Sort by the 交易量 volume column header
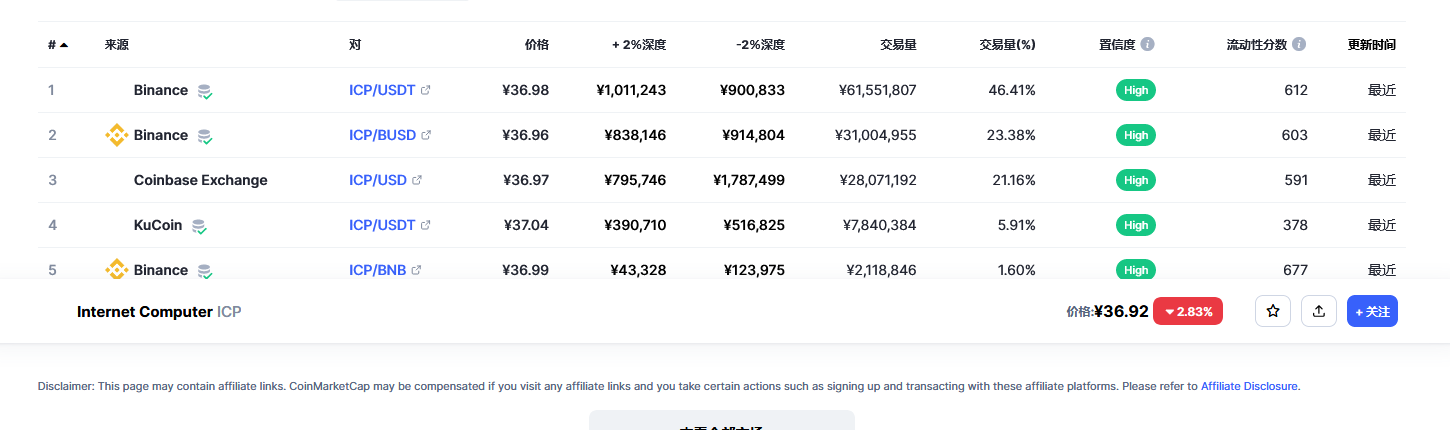This screenshot has width=1450, height=430. (898, 45)
